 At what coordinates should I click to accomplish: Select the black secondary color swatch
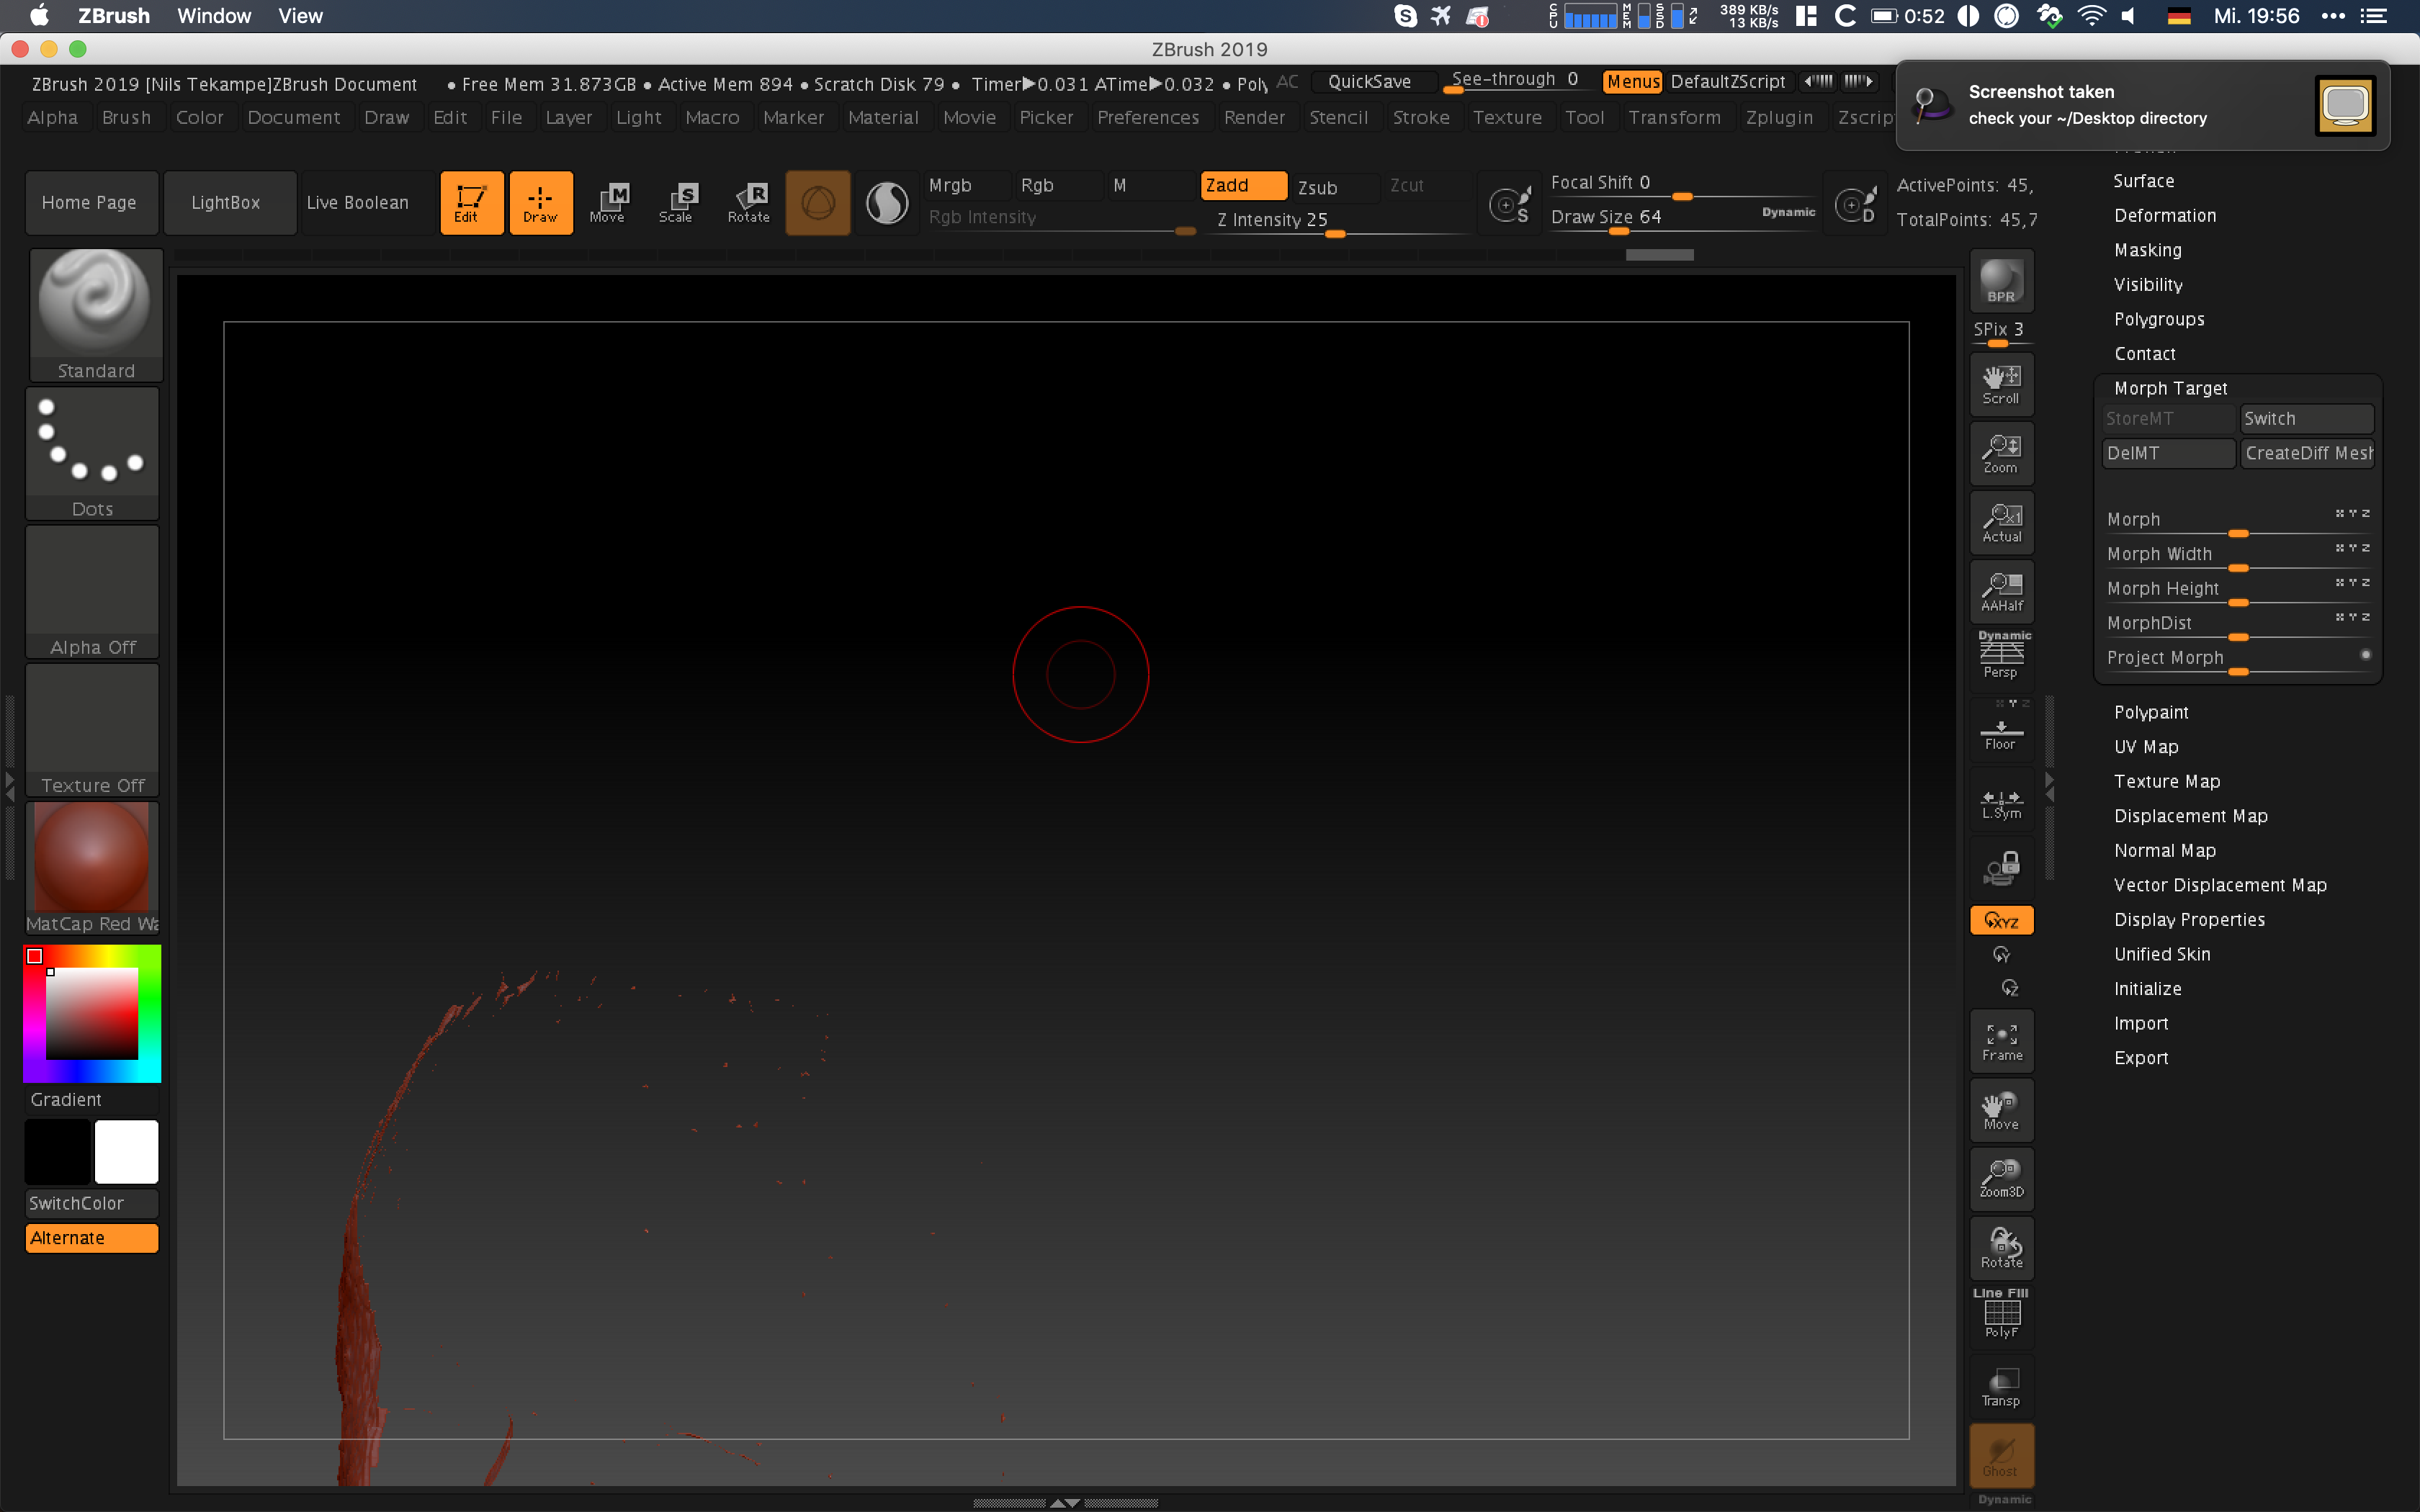(x=58, y=1152)
